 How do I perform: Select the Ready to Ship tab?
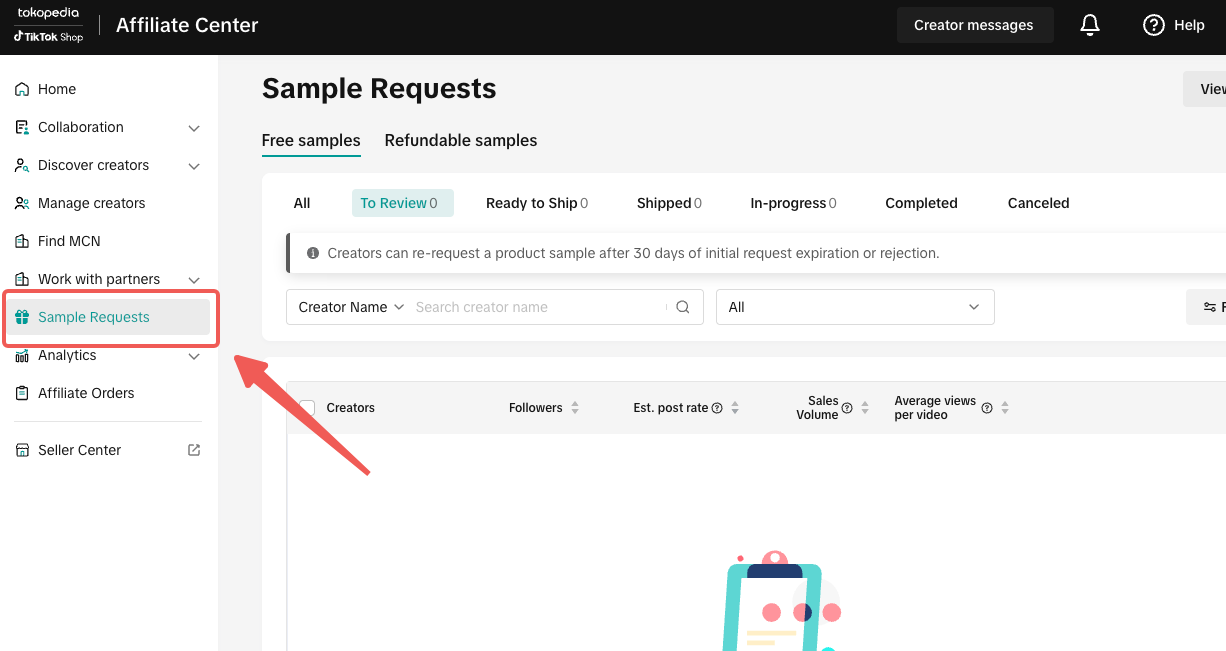(x=531, y=203)
